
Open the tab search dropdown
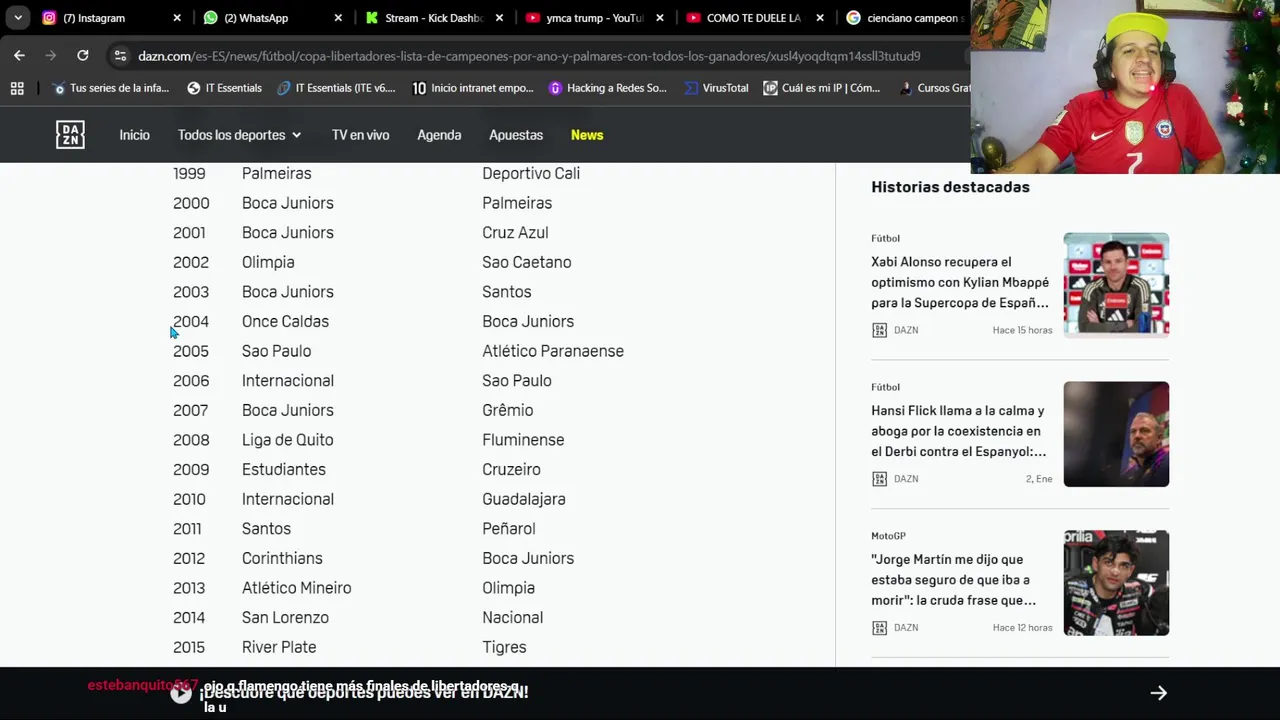18,18
